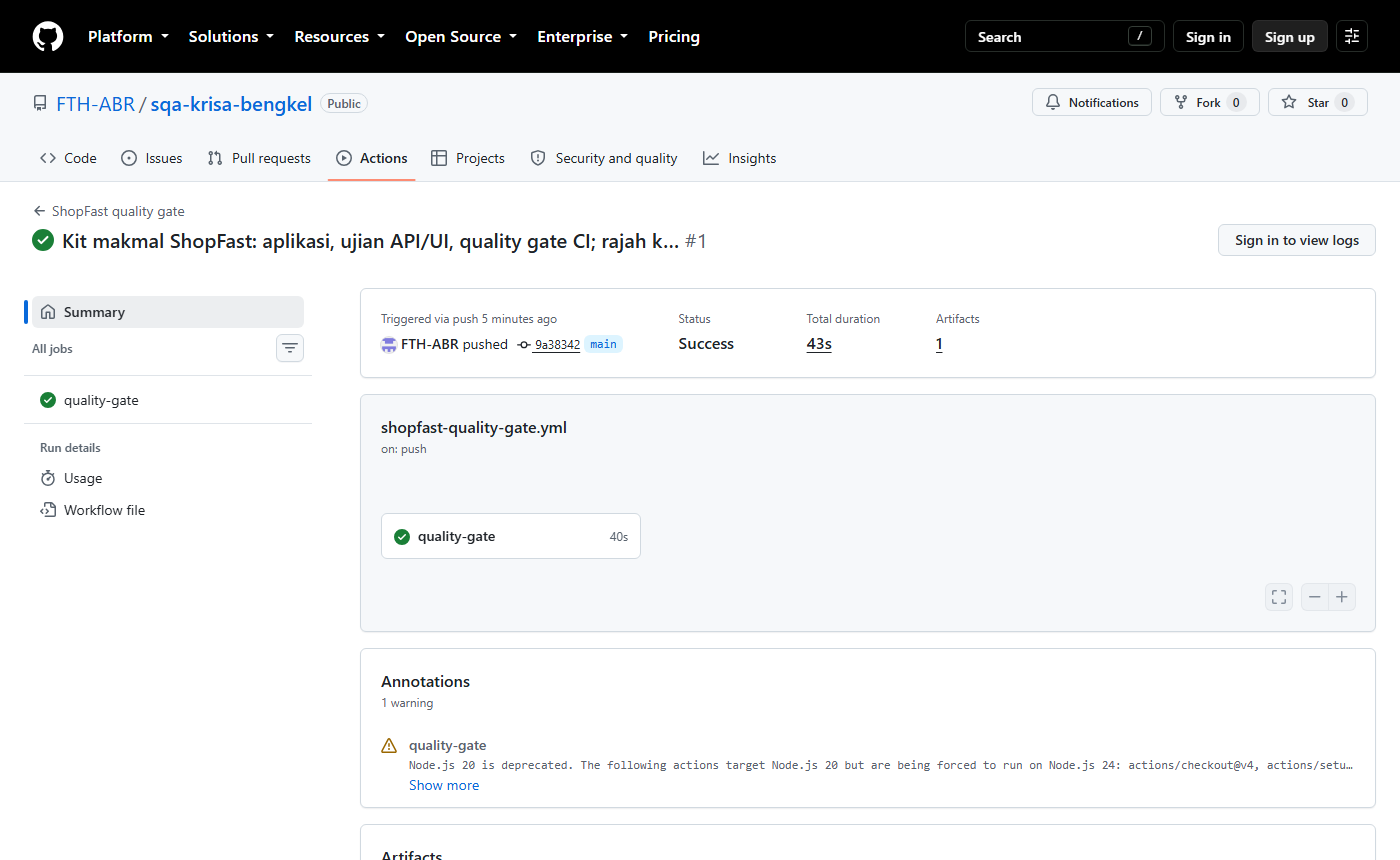Open the sqa-krisa-bengkel repository link
1400x860 pixels.
(231, 104)
